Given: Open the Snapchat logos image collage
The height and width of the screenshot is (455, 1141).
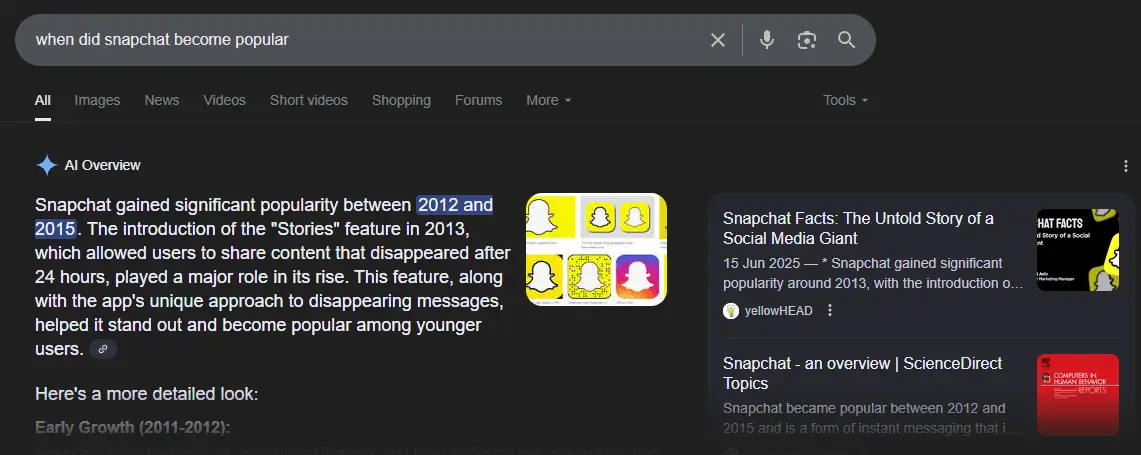Looking at the screenshot, I should click(x=596, y=249).
